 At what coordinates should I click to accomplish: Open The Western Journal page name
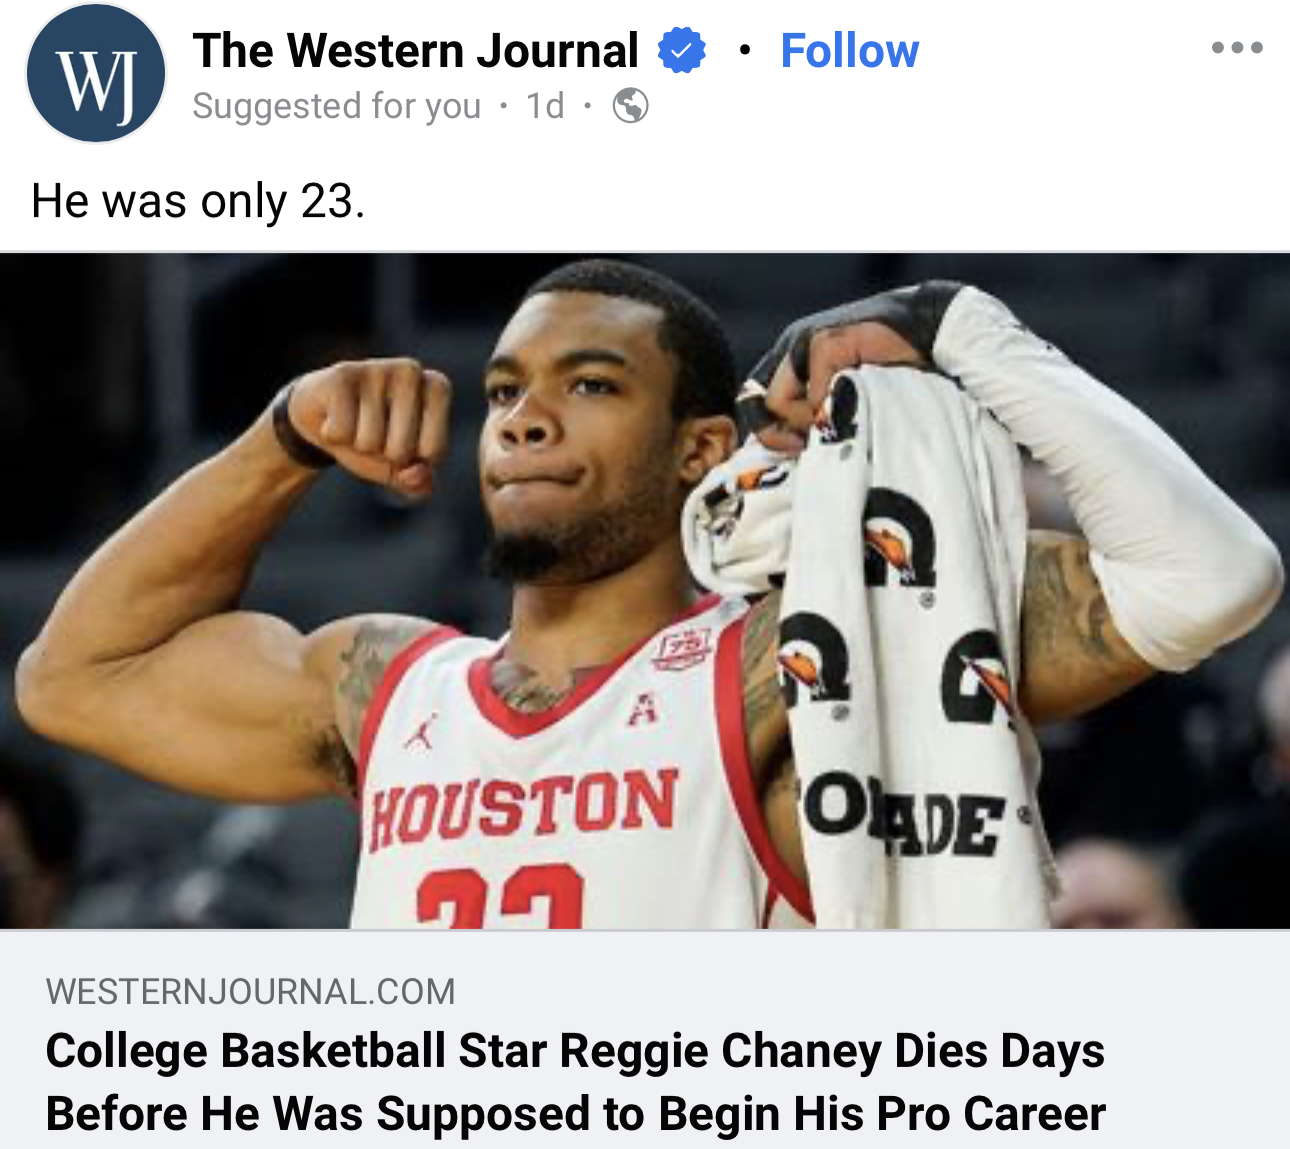(x=415, y=51)
